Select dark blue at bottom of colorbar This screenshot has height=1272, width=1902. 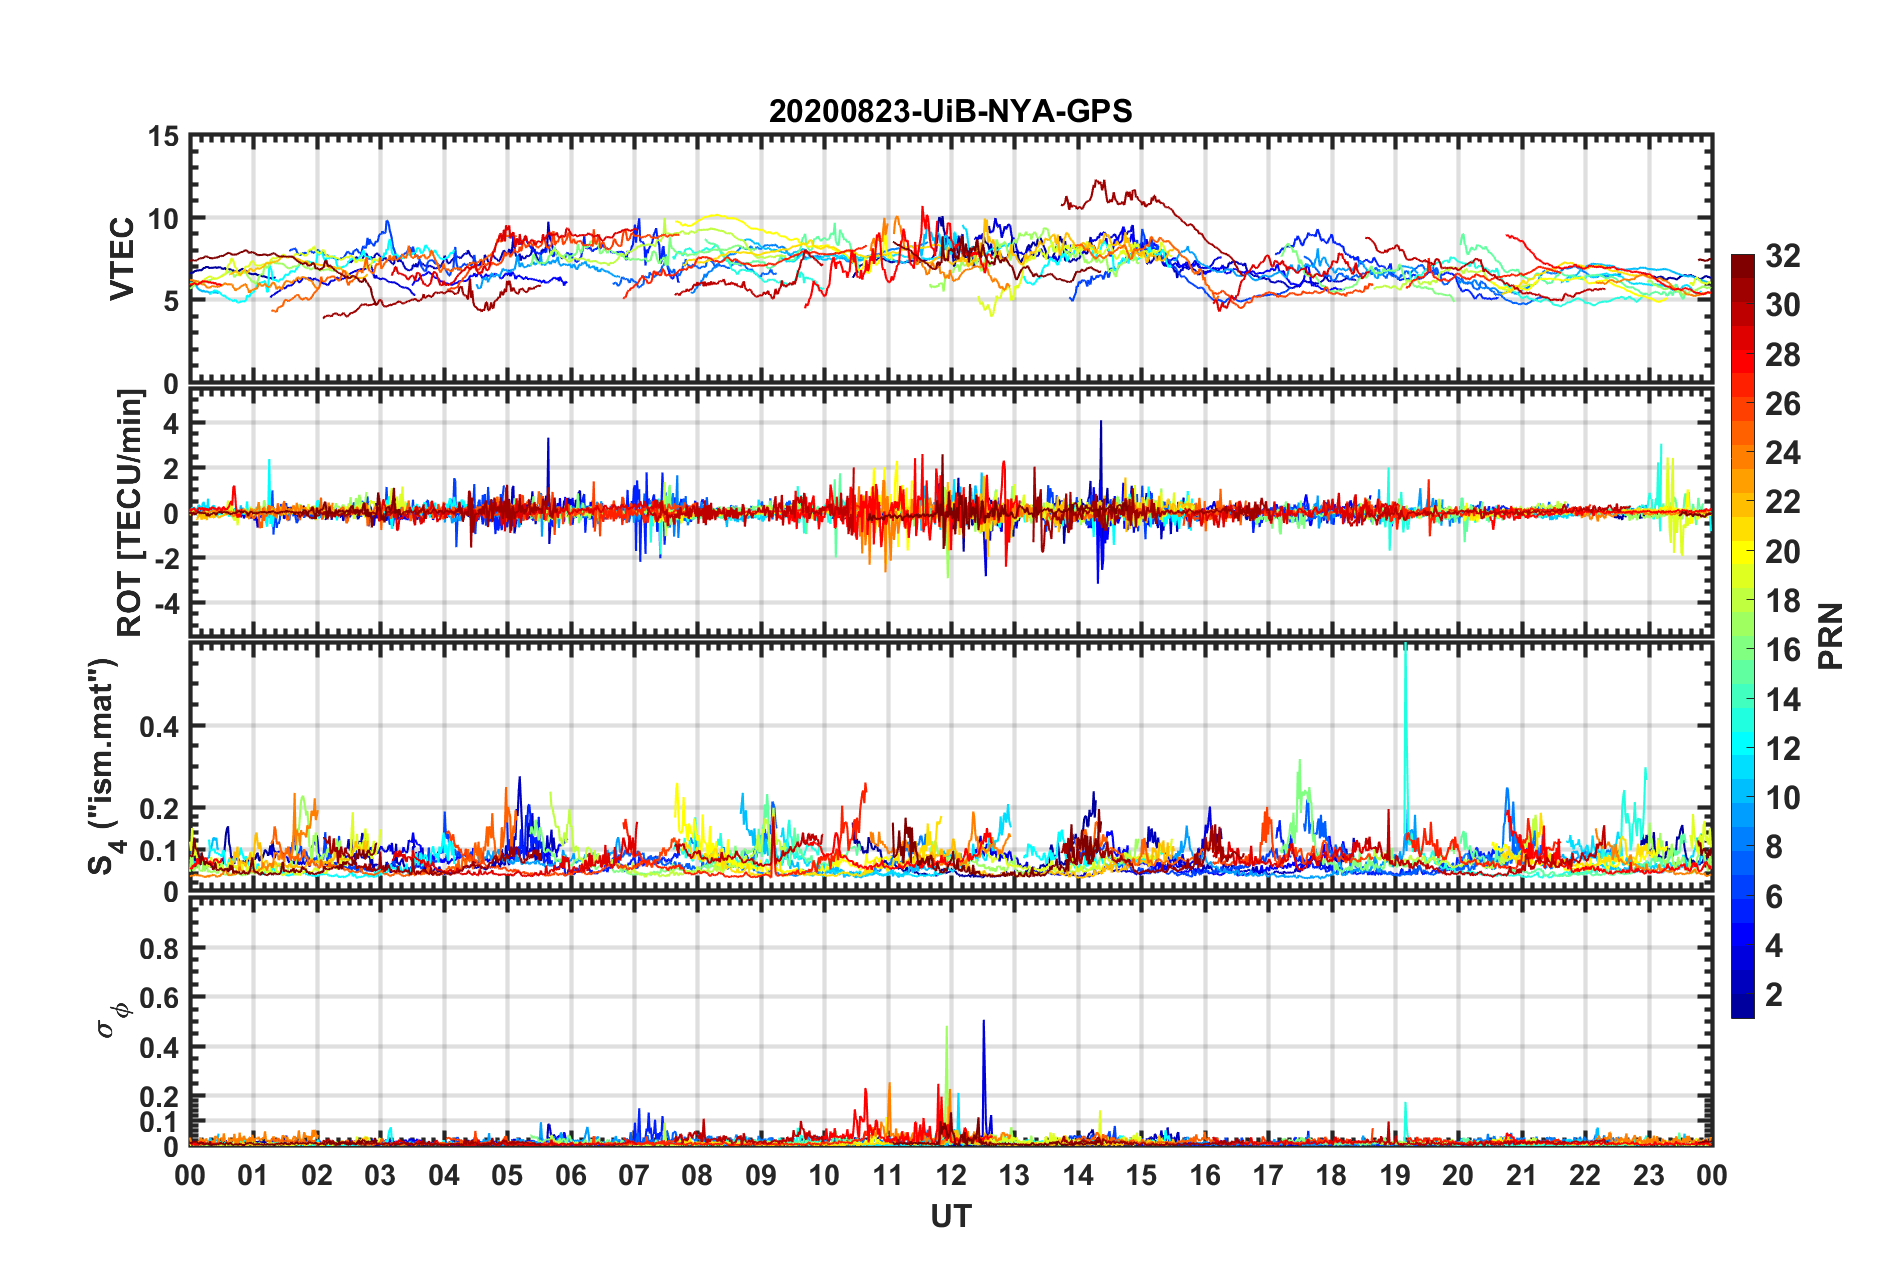(1742, 1008)
